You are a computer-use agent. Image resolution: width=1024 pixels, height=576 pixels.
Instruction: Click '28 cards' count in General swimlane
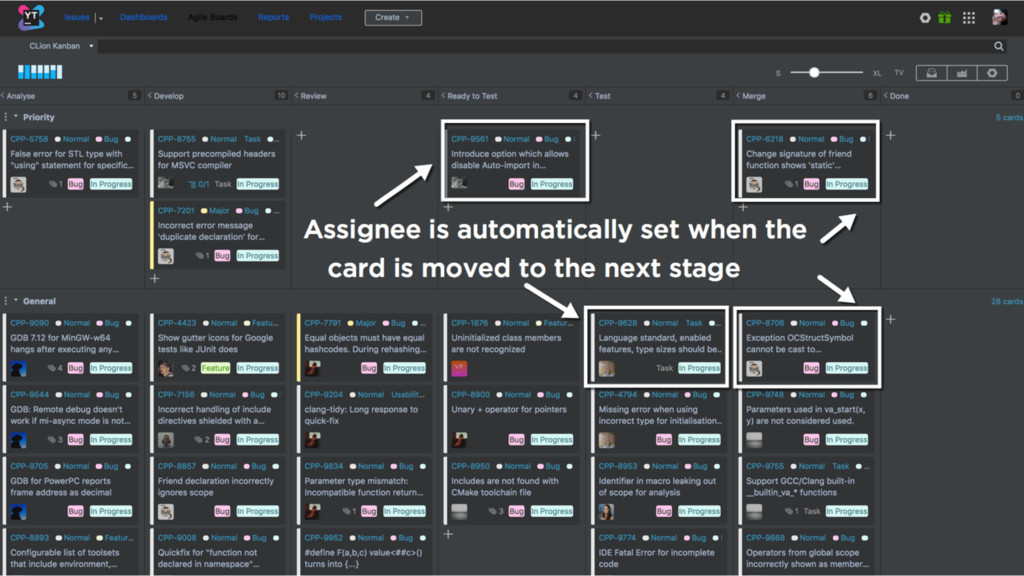[1006, 301]
